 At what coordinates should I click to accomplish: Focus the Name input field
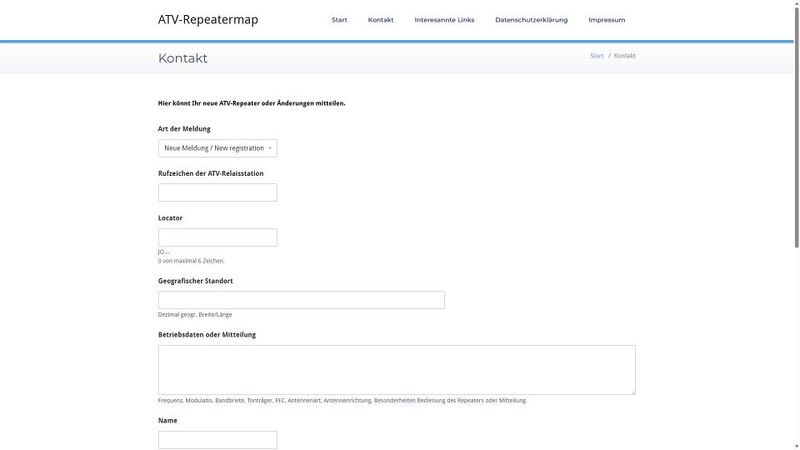[217, 440]
